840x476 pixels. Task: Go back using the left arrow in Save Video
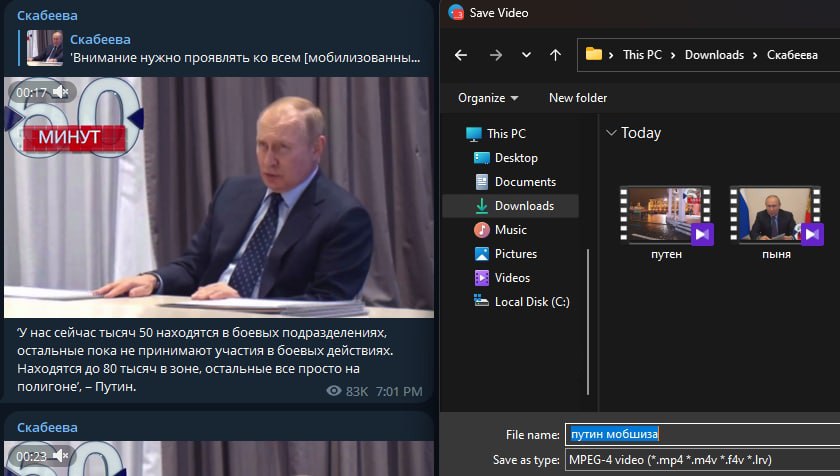tap(461, 55)
